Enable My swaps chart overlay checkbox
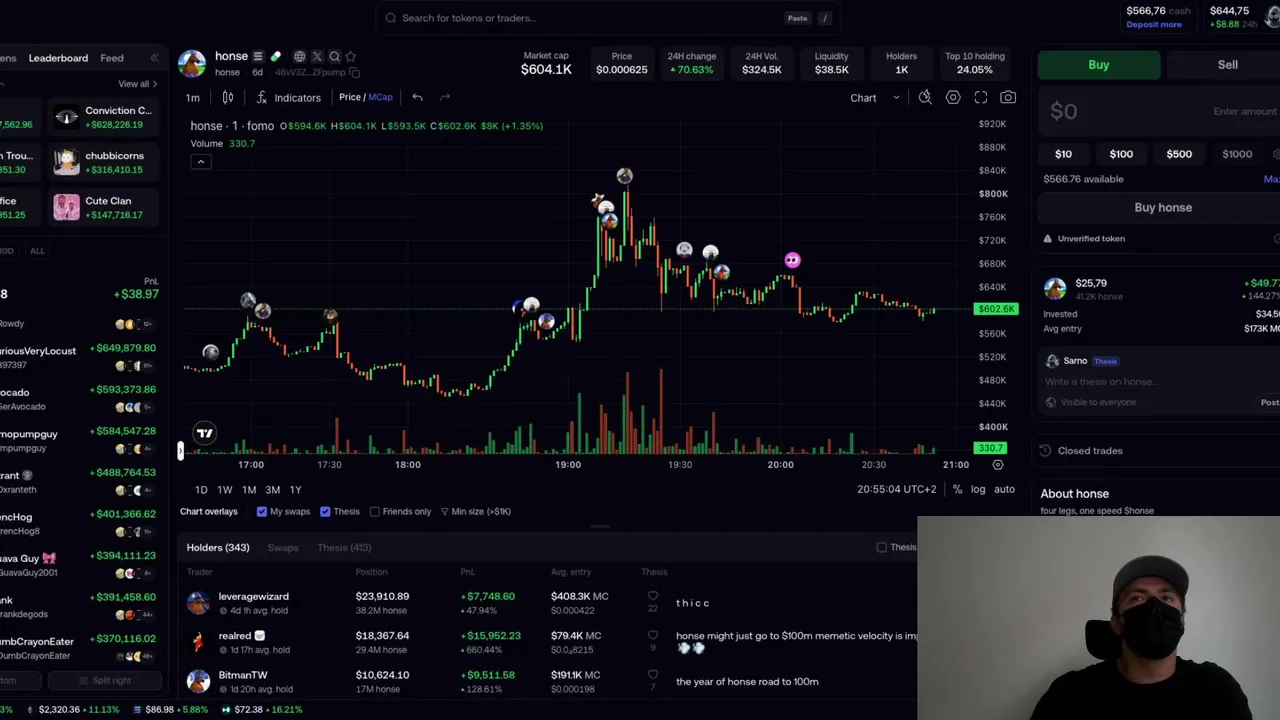 click(x=262, y=512)
